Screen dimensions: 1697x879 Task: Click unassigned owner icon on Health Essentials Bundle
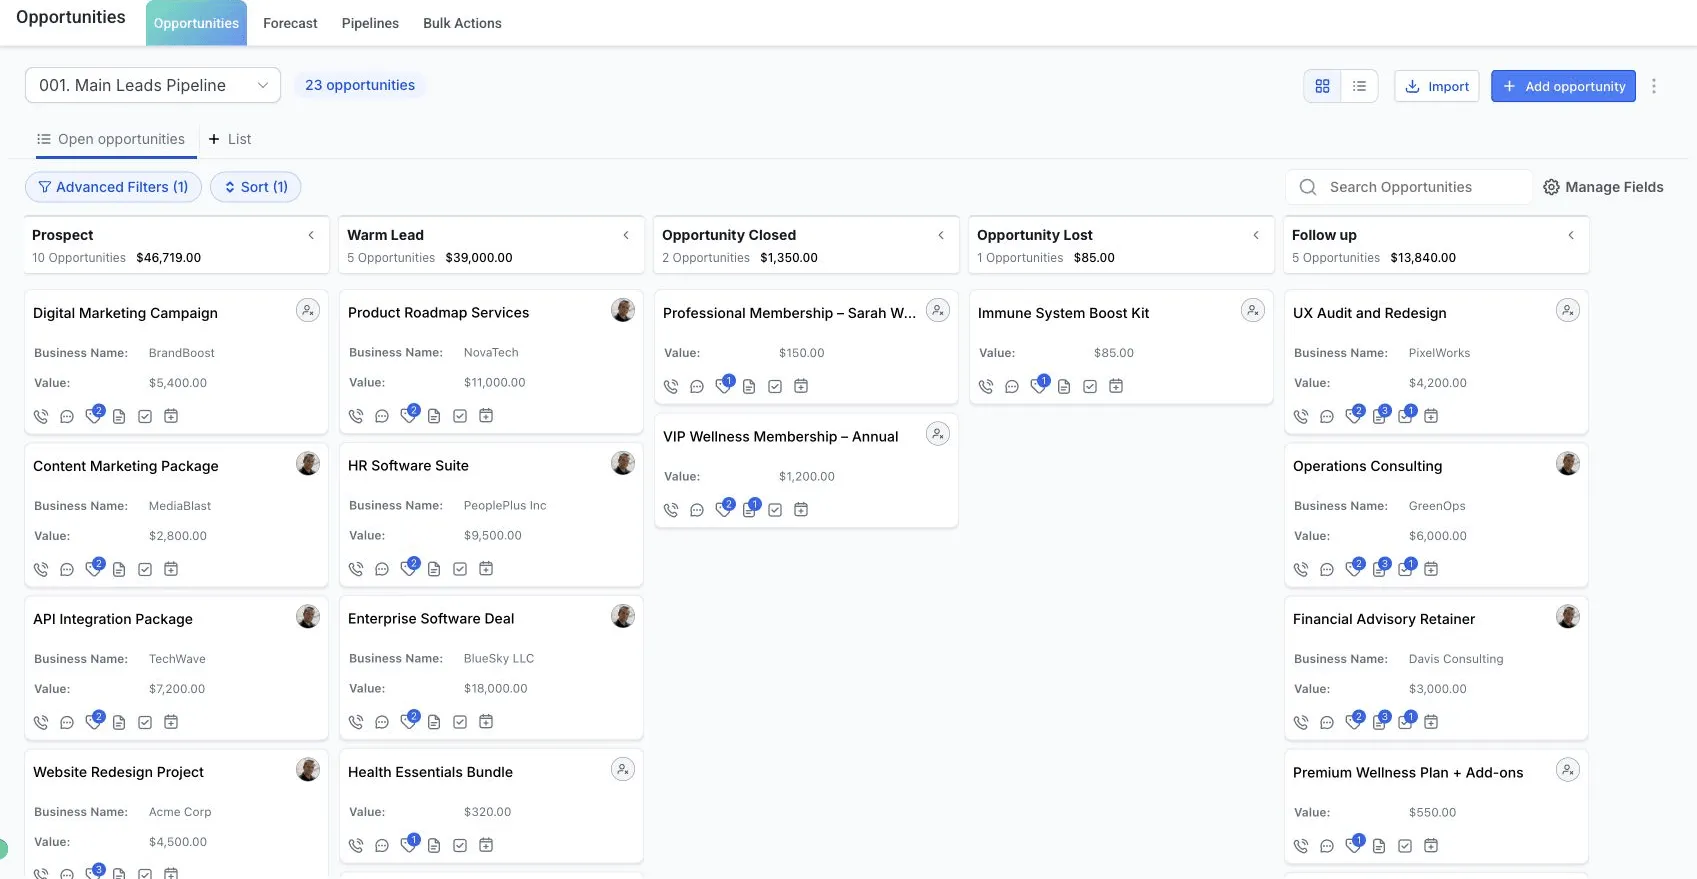[x=623, y=770]
